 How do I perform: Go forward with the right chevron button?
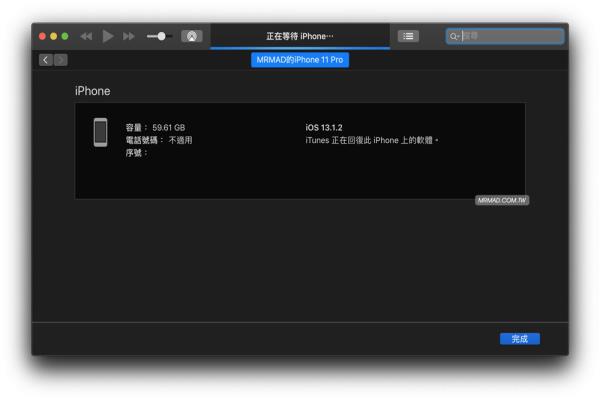pyautogui.click(x=60, y=60)
